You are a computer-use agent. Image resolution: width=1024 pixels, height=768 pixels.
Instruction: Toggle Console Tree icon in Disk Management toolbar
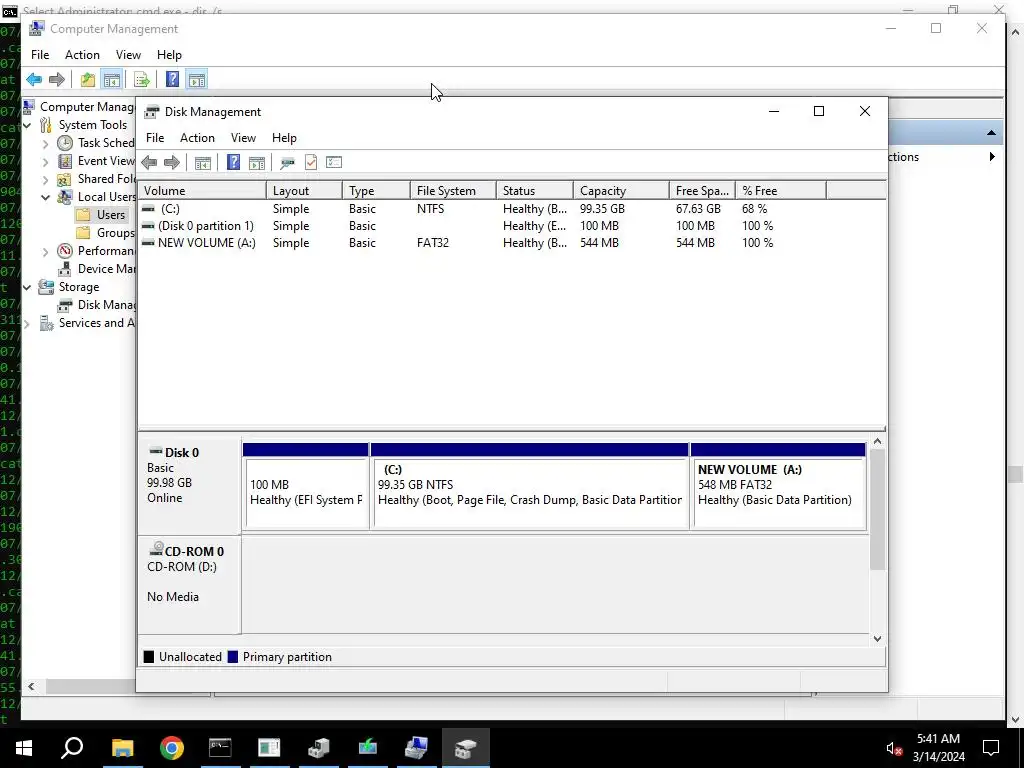(x=202, y=162)
